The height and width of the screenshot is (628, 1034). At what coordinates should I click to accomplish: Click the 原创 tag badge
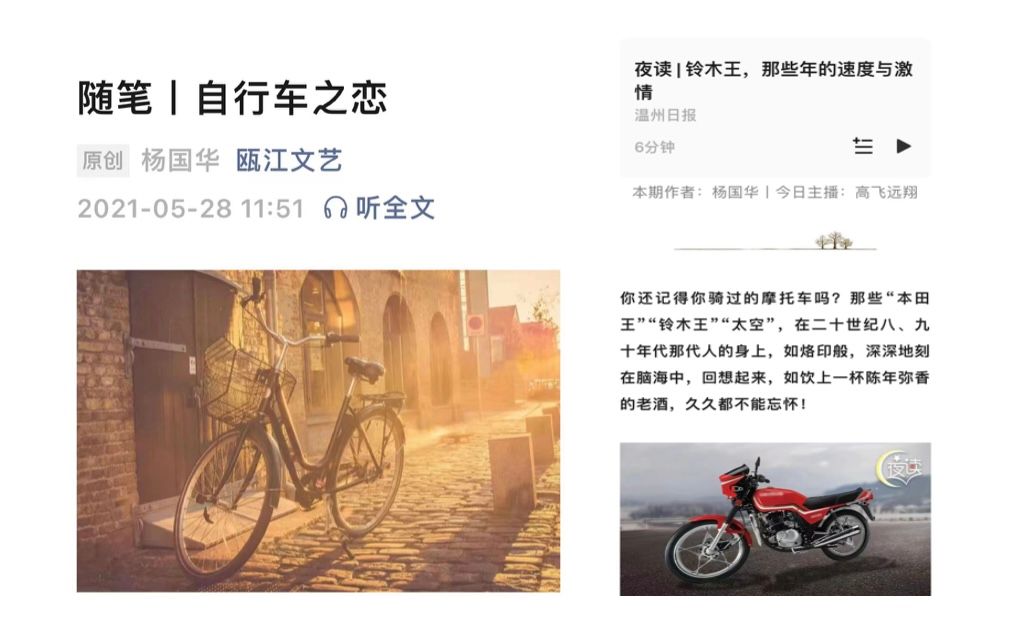coord(103,160)
